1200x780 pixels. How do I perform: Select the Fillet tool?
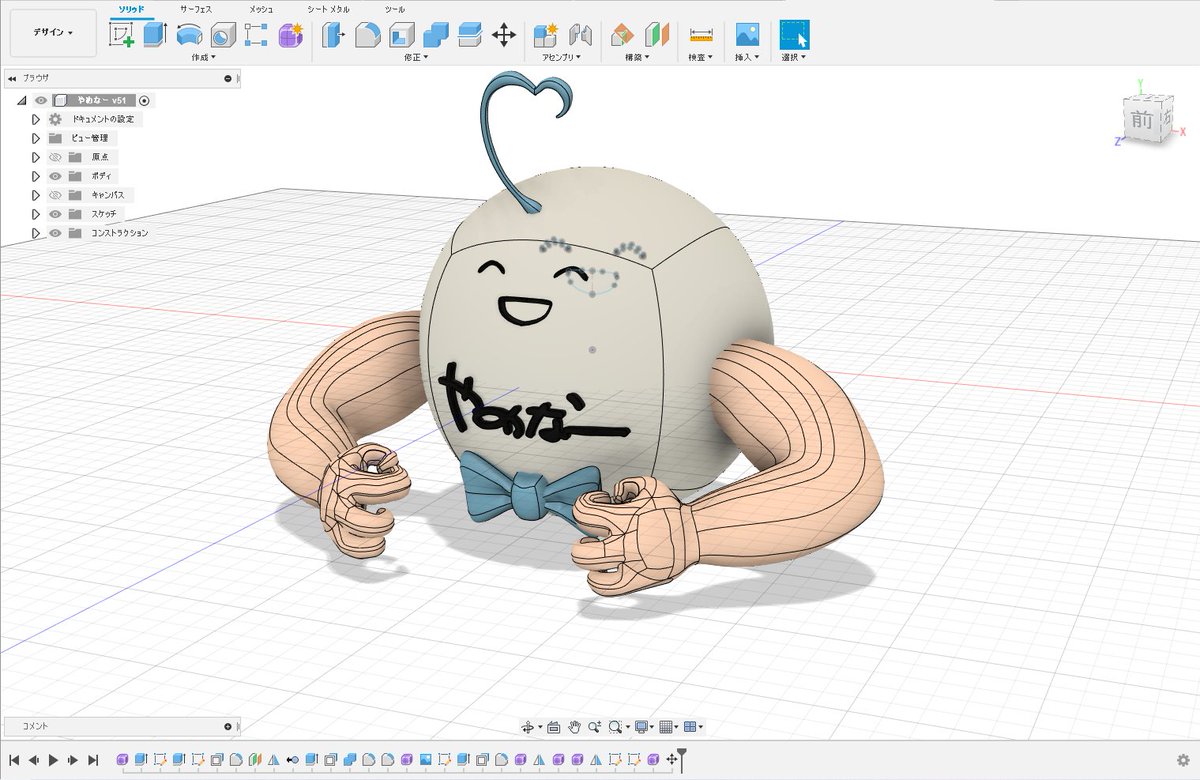pos(367,36)
